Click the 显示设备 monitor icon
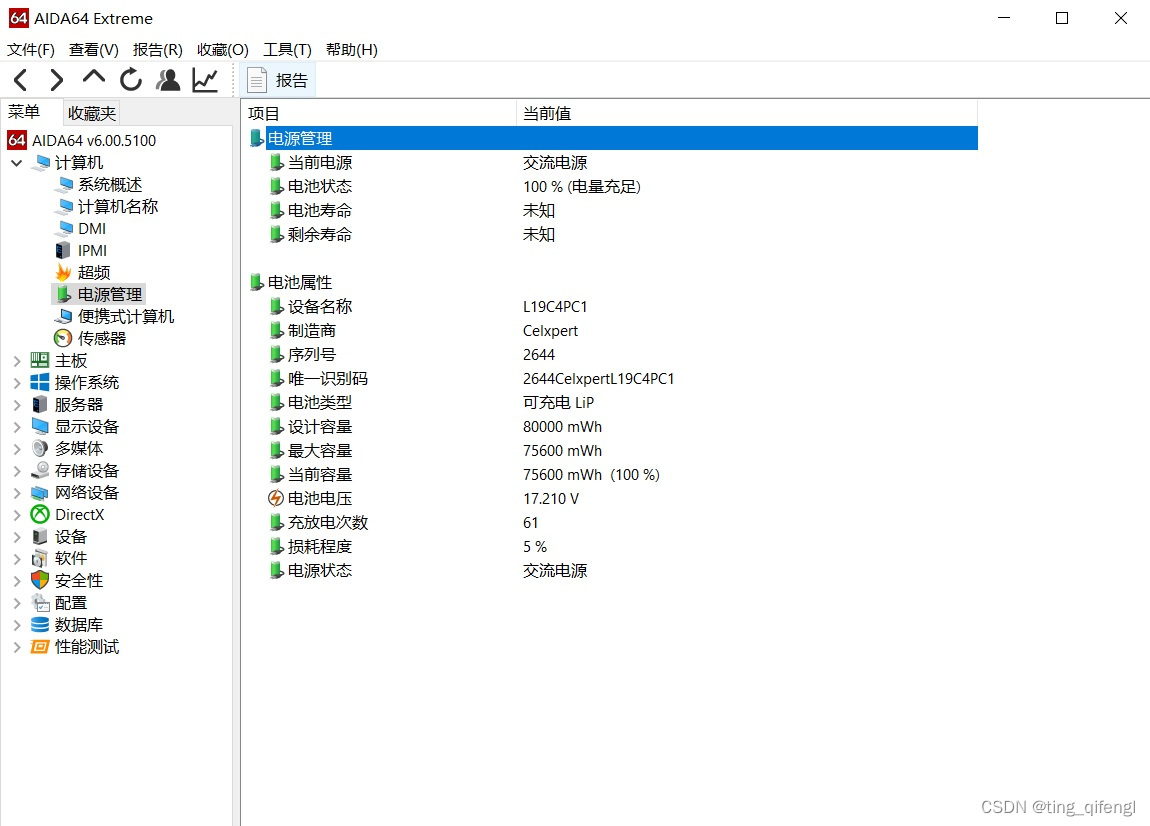 (40, 426)
